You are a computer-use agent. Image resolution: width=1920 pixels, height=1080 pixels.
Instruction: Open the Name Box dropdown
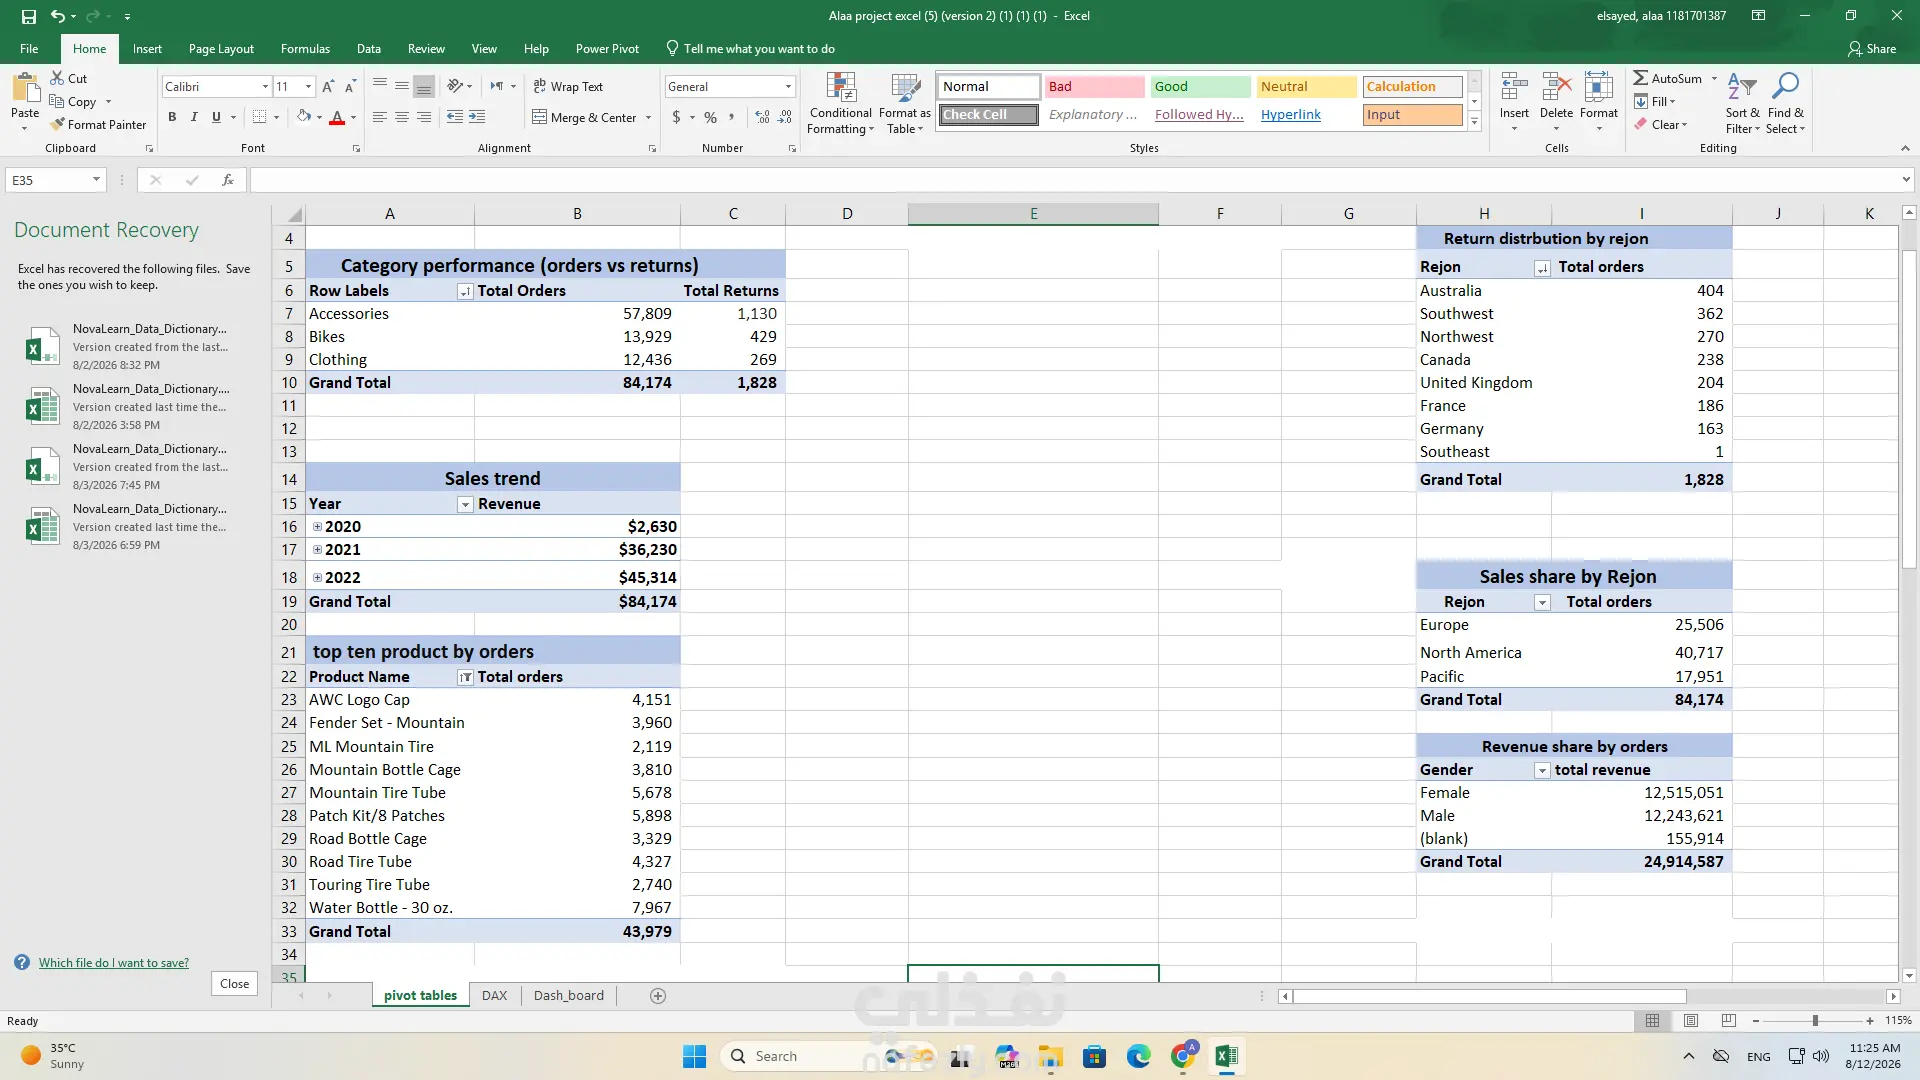96,180
